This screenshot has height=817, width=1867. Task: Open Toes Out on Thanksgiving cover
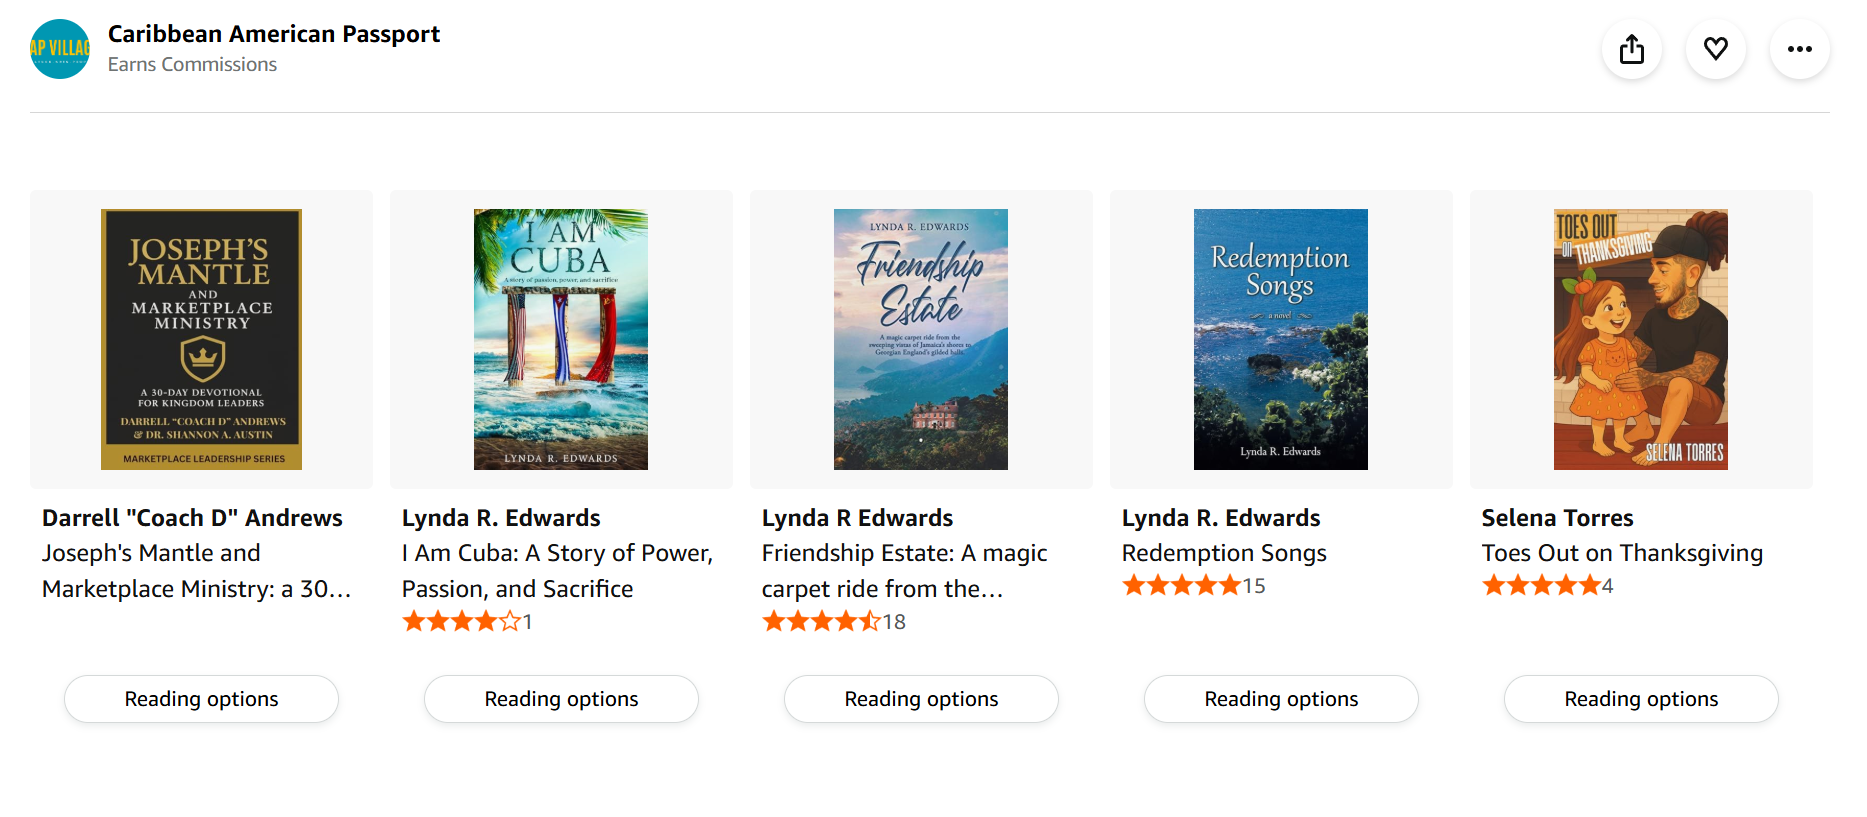pyautogui.click(x=1641, y=339)
